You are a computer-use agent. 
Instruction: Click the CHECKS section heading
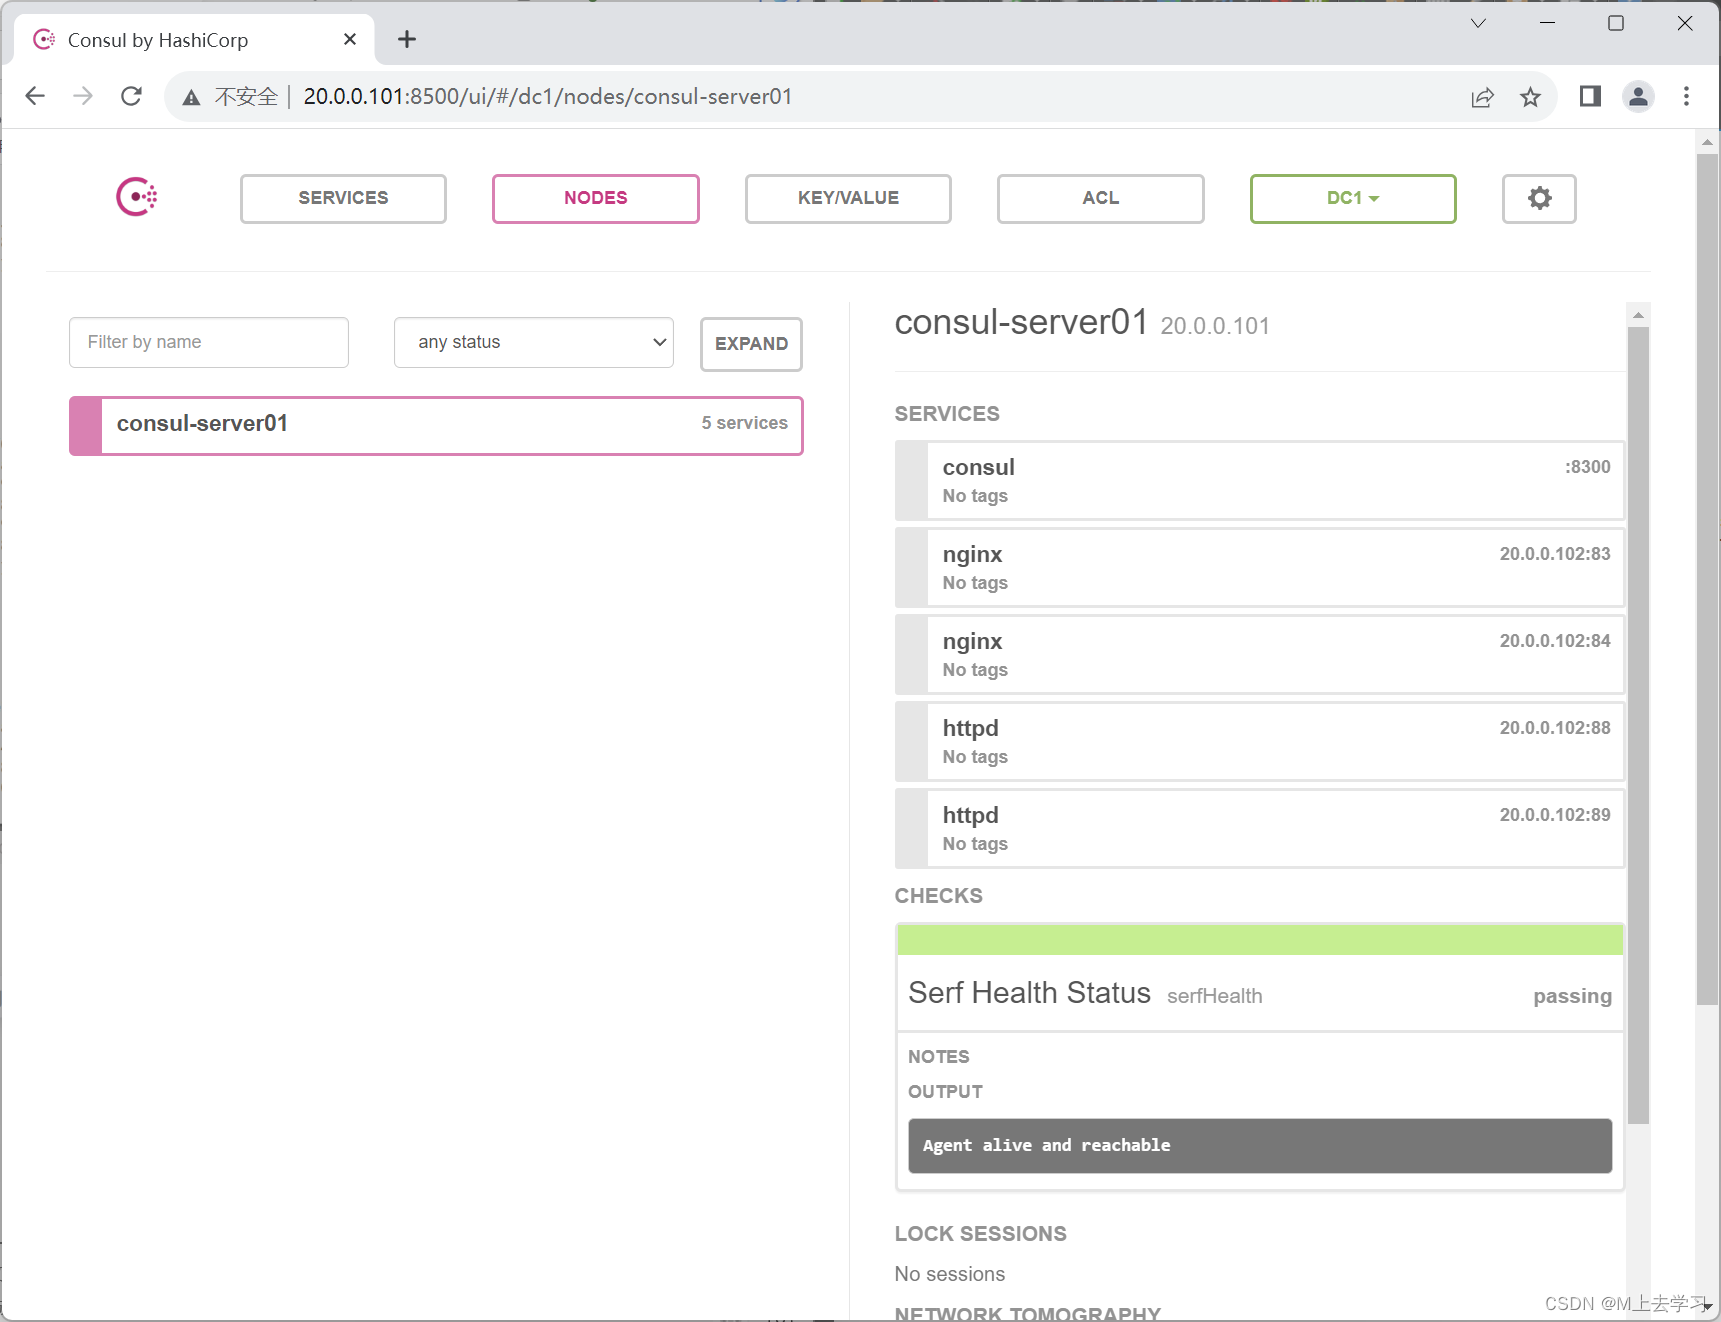tap(938, 896)
